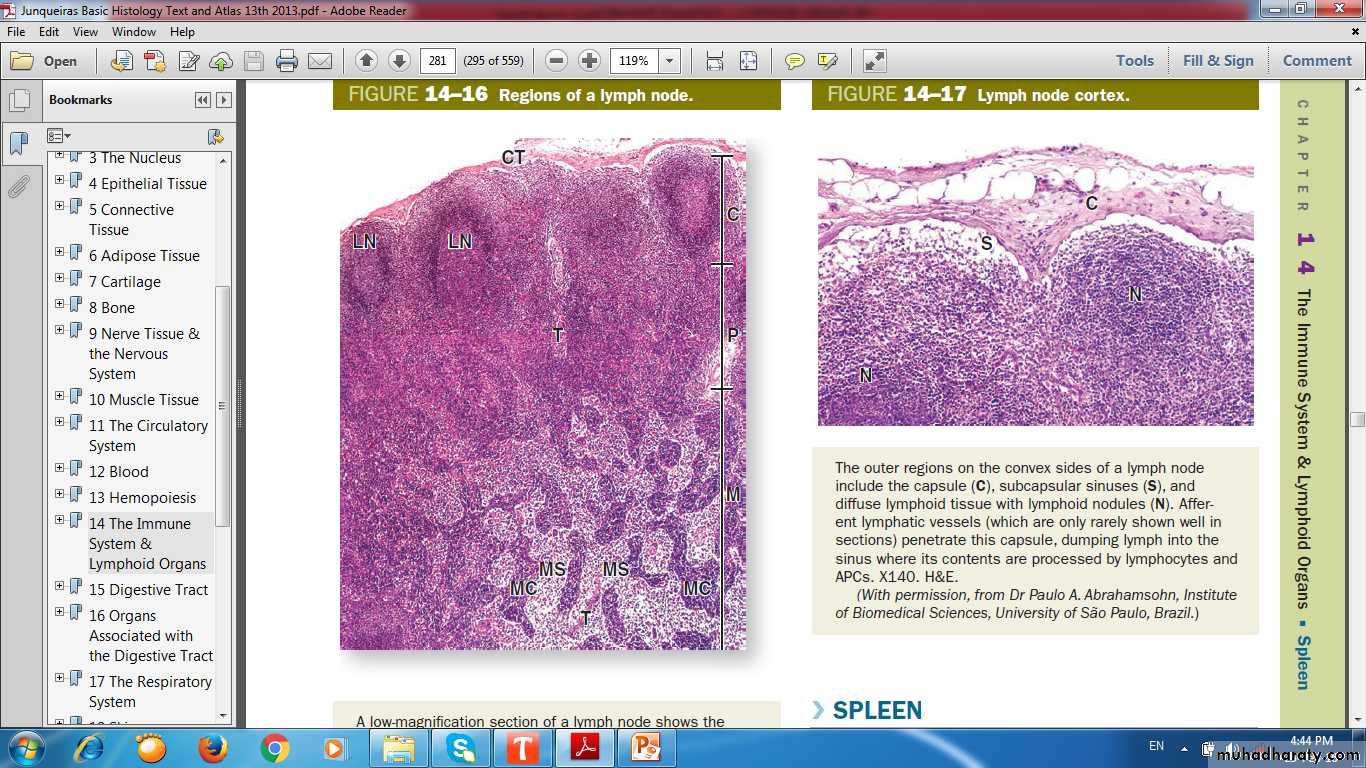The width and height of the screenshot is (1366, 768).
Task: Switch to read mode expand icon
Action: point(875,61)
